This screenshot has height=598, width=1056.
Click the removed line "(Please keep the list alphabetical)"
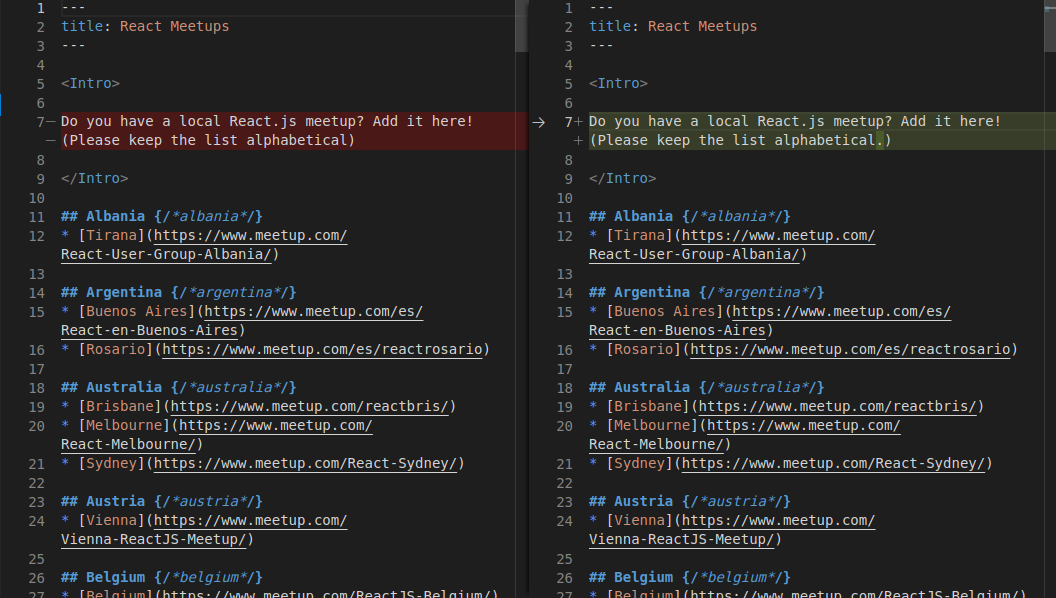(x=208, y=140)
